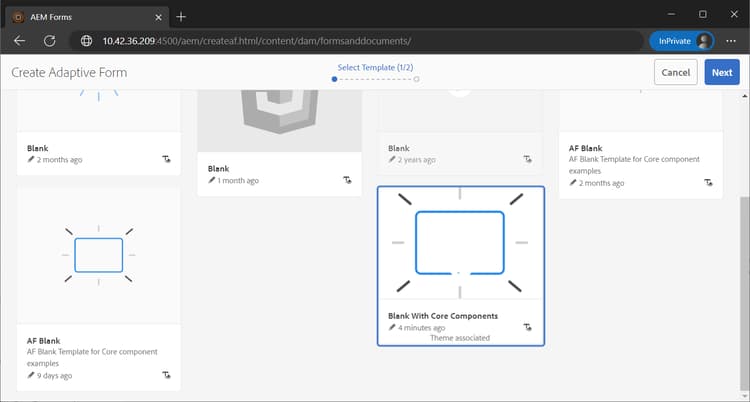
Task: Click the scrollbar up arrow
Action: pos(744,97)
